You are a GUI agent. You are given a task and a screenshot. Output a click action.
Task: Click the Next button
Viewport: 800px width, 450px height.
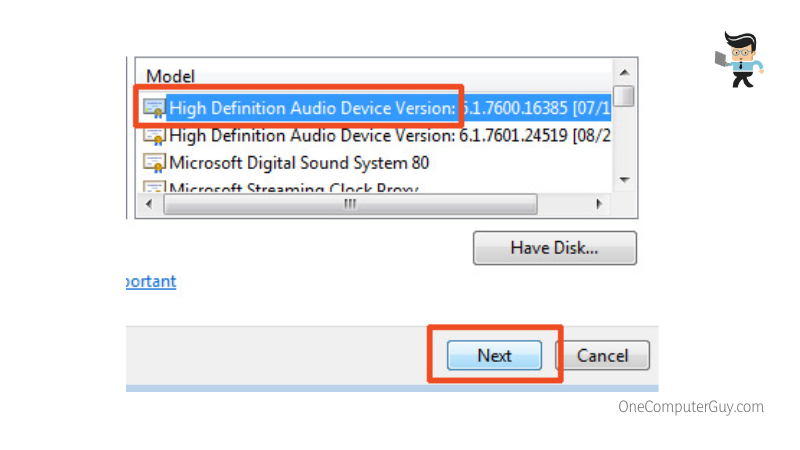(x=494, y=356)
